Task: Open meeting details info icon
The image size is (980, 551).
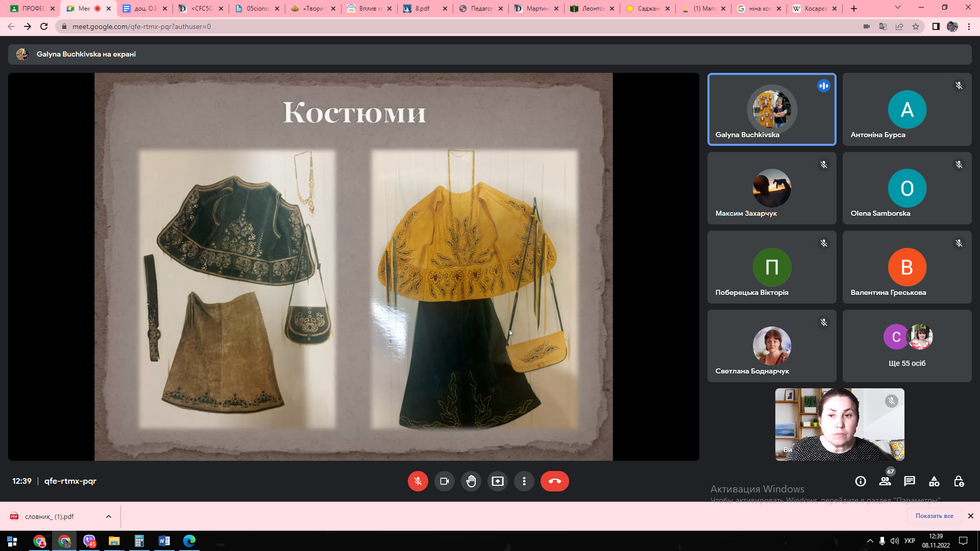Action: (860, 481)
